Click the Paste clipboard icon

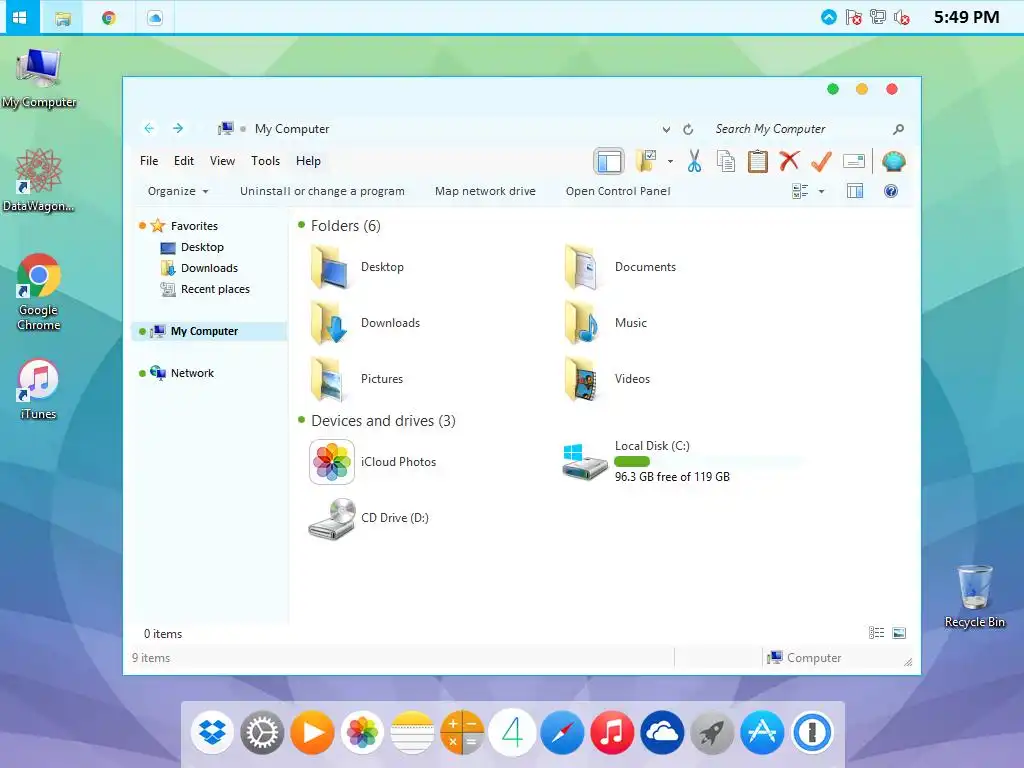point(758,161)
